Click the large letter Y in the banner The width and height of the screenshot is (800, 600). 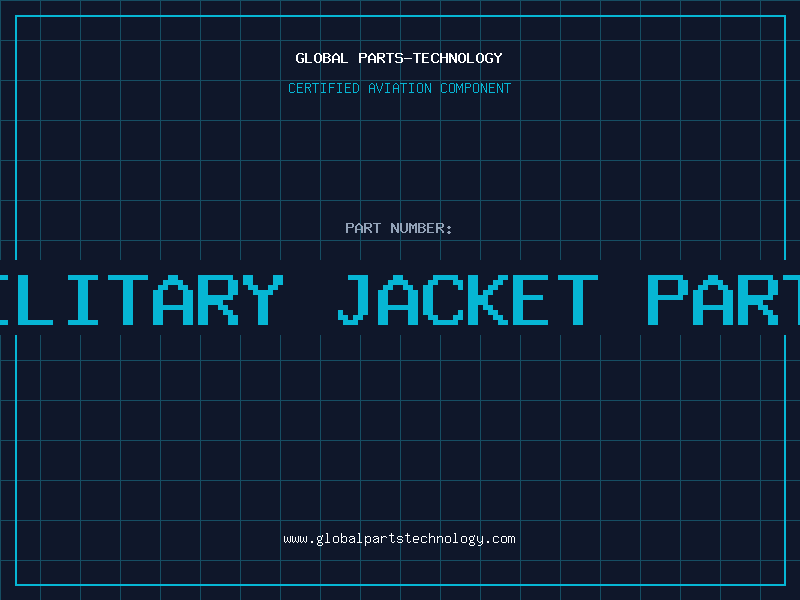263,299
